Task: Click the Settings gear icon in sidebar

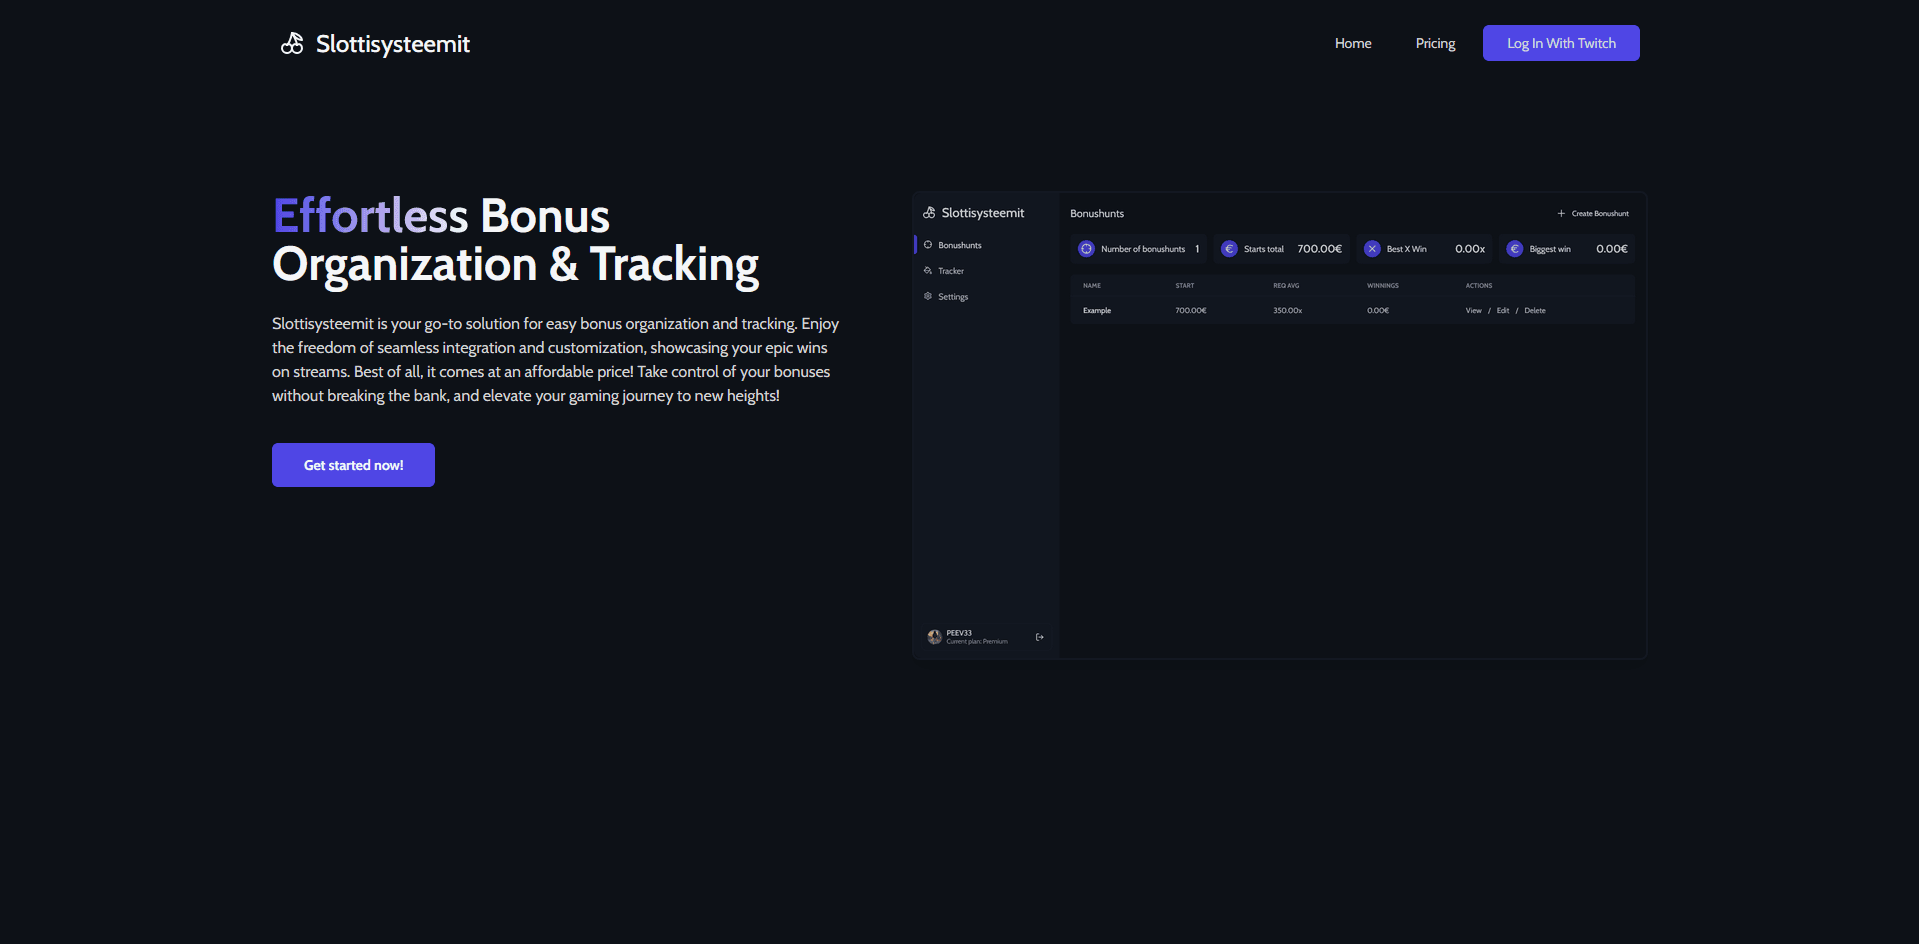Action: pos(928,296)
